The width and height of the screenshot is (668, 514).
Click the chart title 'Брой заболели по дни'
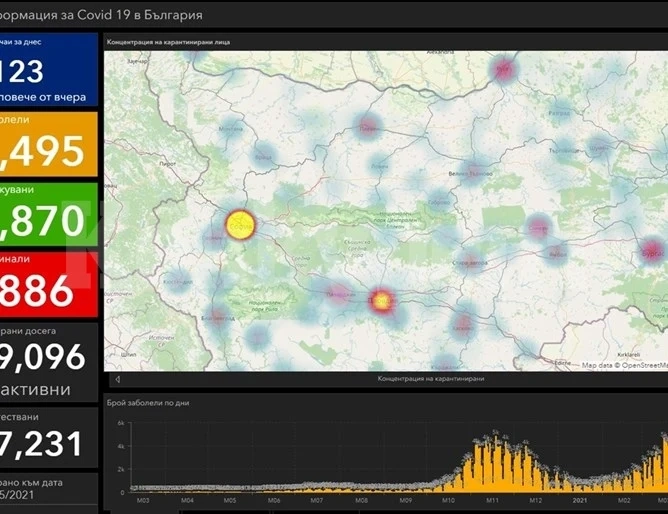[x=148, y=403]
